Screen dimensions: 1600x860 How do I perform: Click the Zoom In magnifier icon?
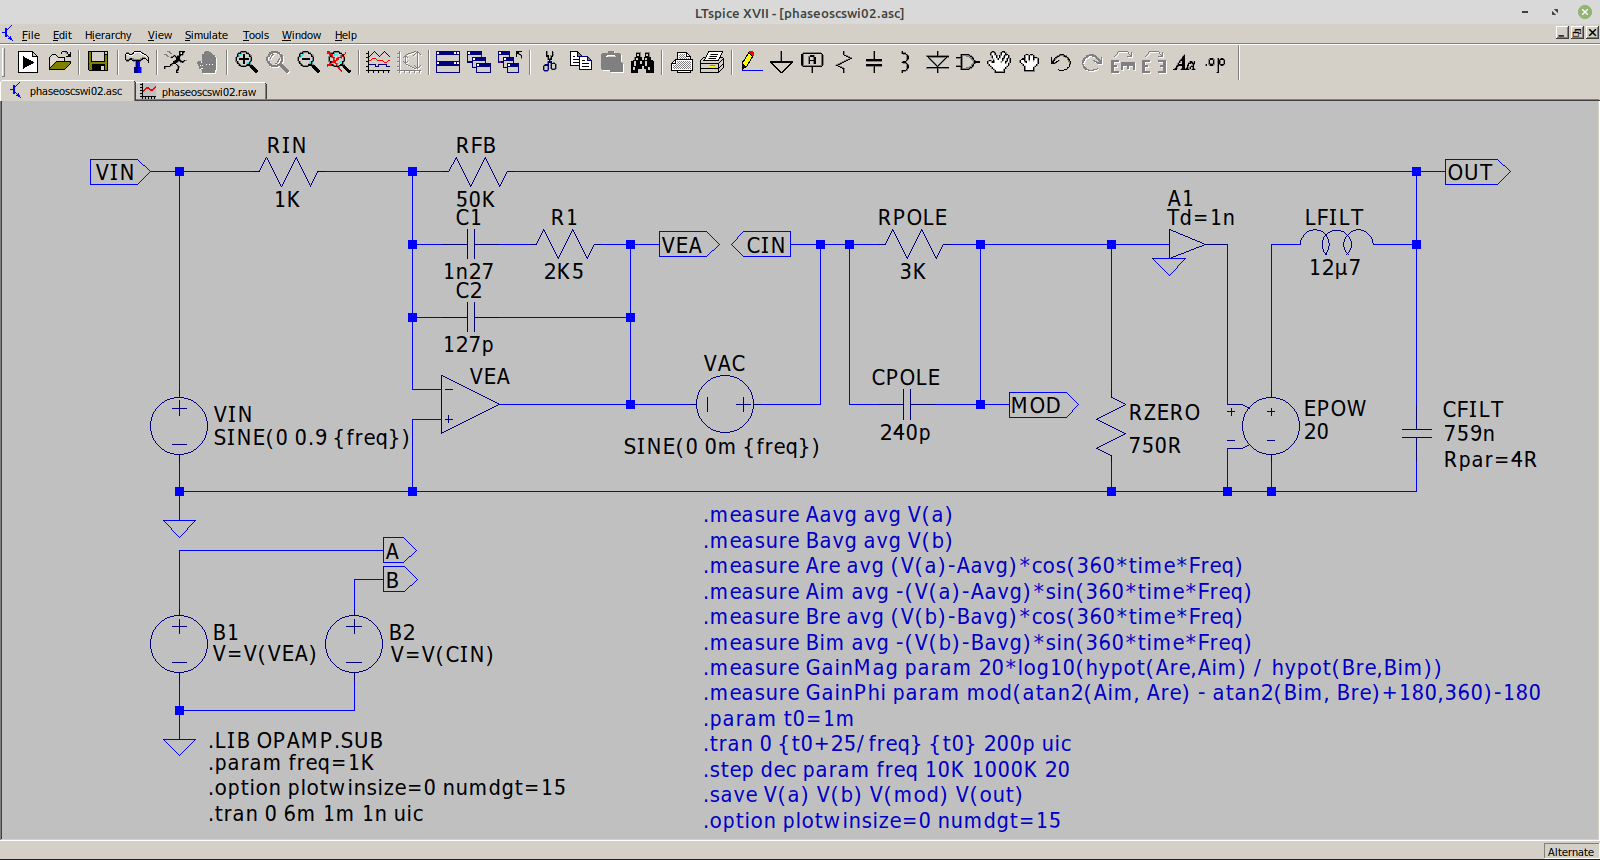(246, 62)
